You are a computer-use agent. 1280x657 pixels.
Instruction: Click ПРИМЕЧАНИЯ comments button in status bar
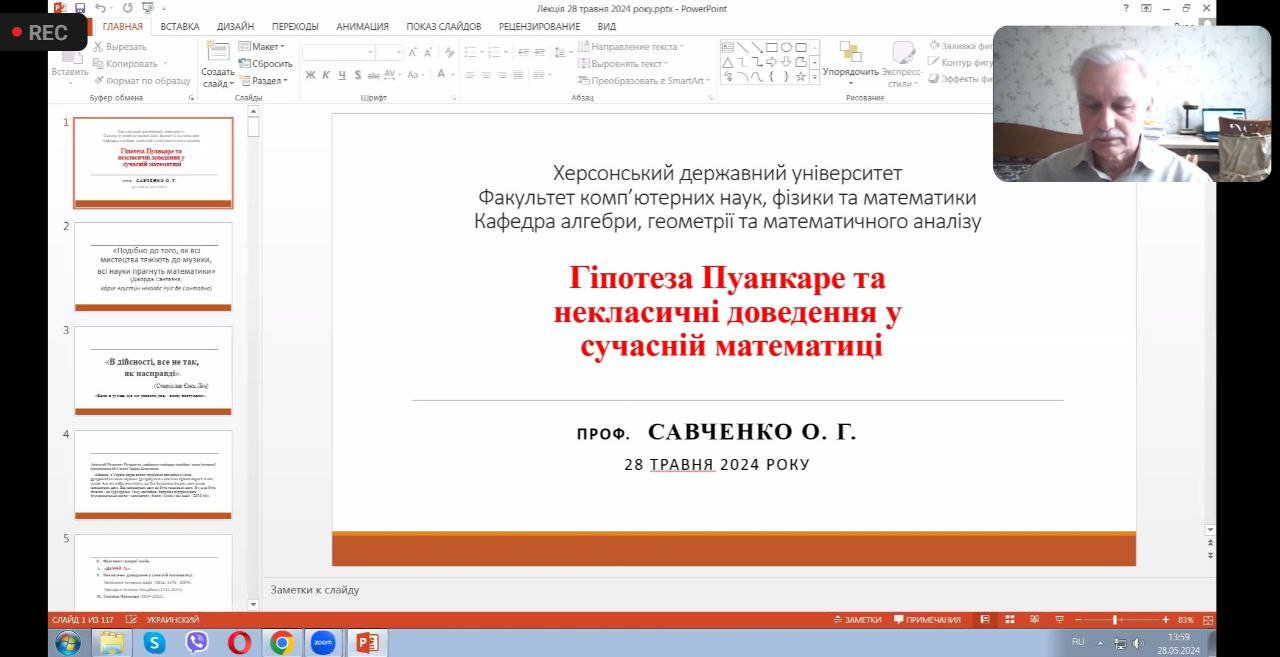927,620
